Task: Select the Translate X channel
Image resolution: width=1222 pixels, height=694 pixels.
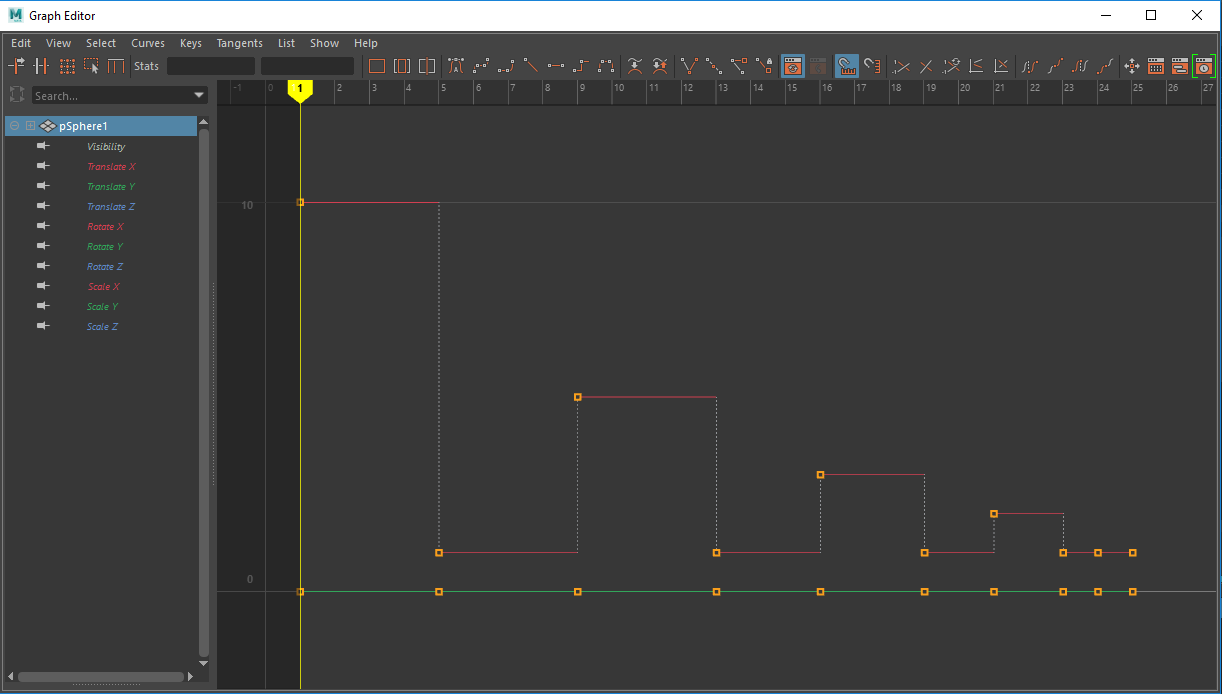Action: coord(111,167)
